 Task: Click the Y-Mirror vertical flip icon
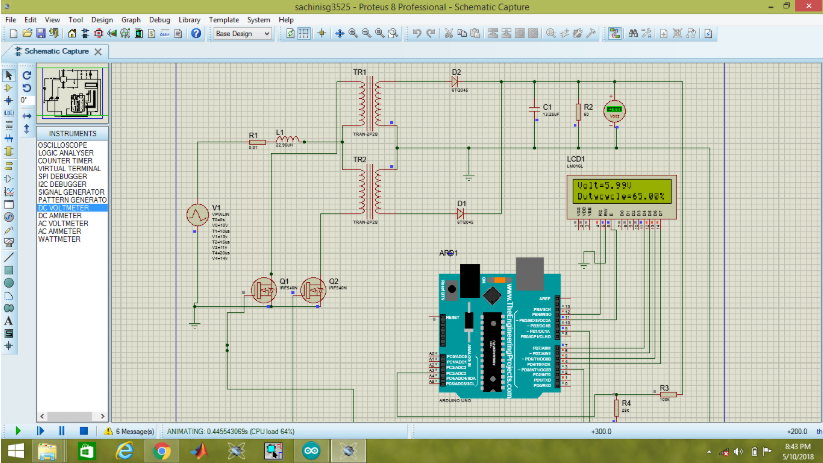click(27, 129)
